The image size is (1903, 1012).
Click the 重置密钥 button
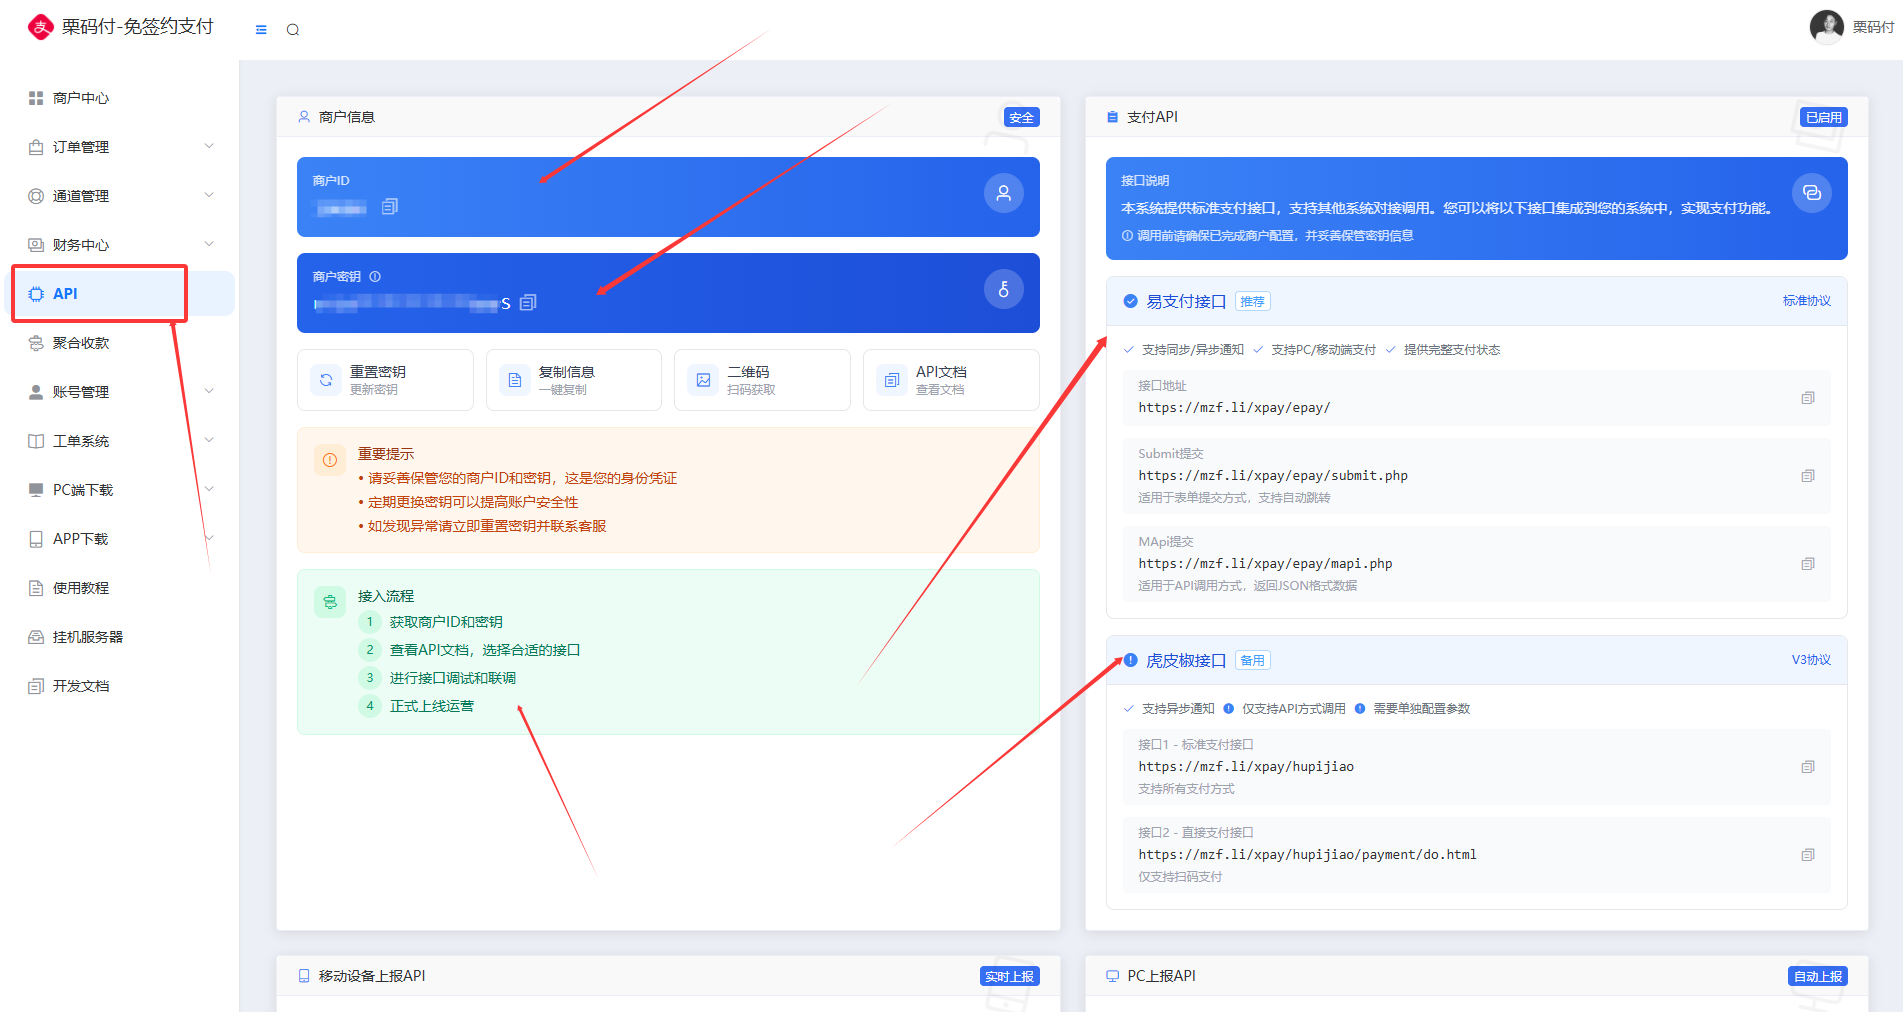385,380
